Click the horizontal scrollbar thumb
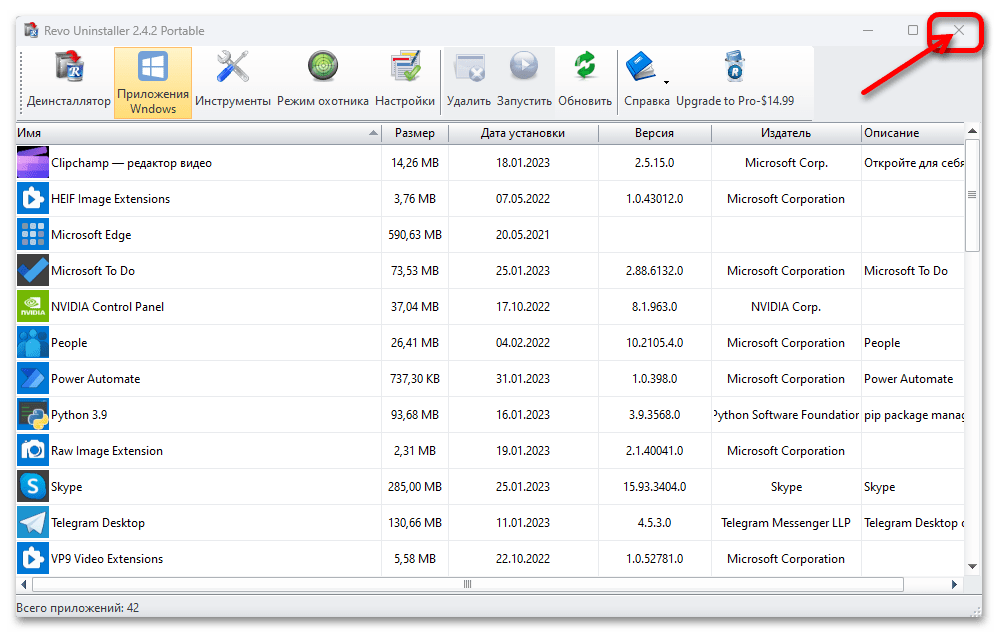This screenshot has width=998, height=633. pos(468,584)
